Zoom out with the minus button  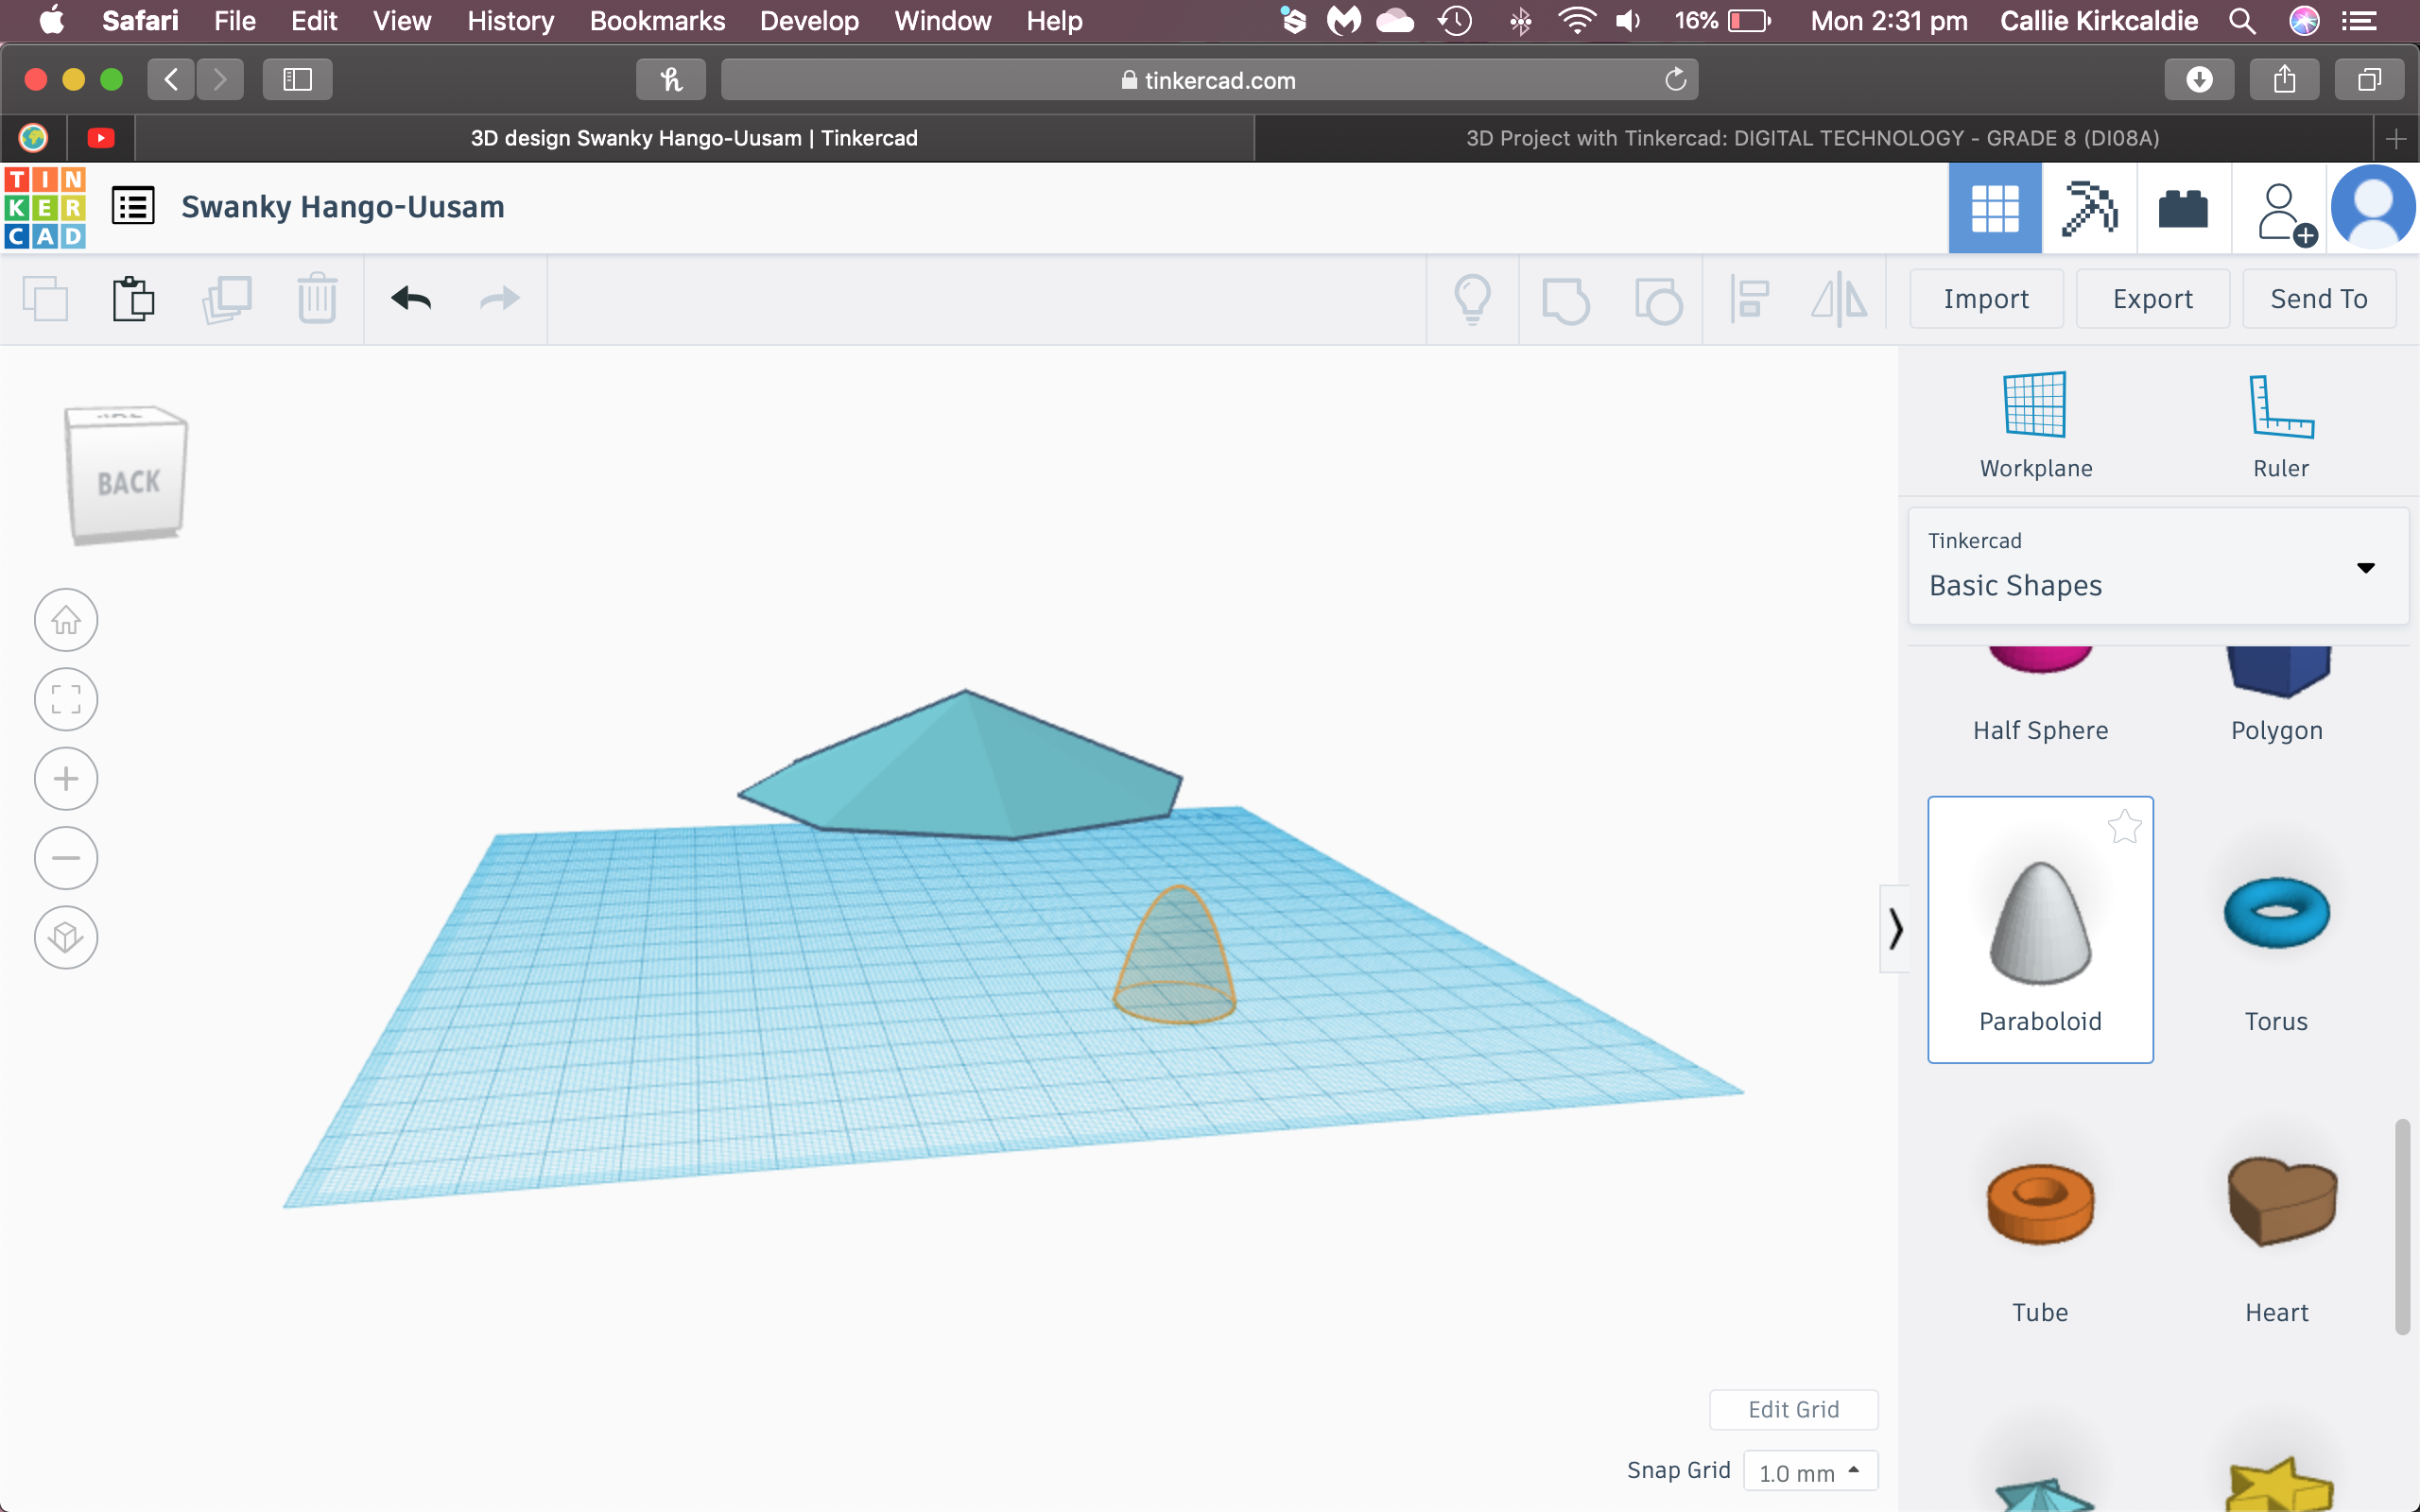(66, 858)
